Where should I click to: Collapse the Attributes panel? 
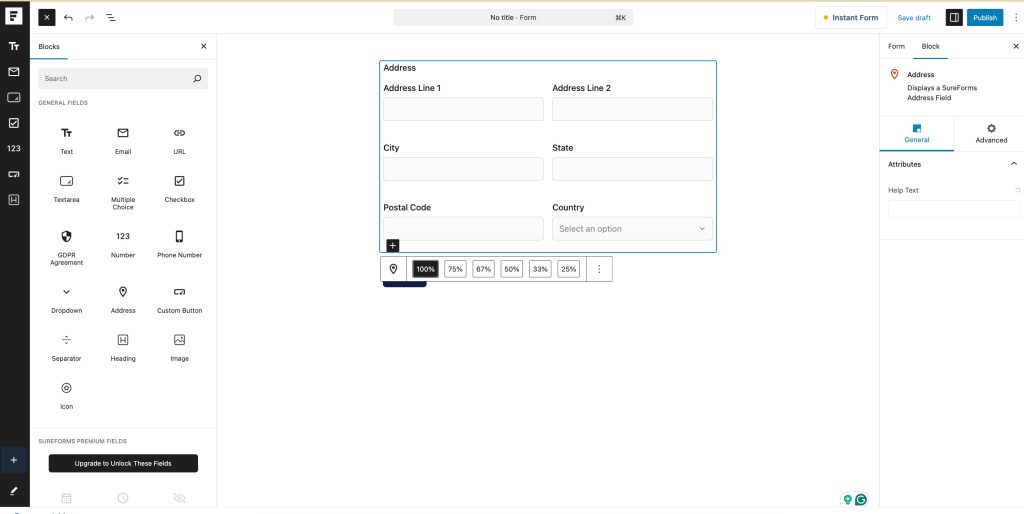tap(1013, 164)
